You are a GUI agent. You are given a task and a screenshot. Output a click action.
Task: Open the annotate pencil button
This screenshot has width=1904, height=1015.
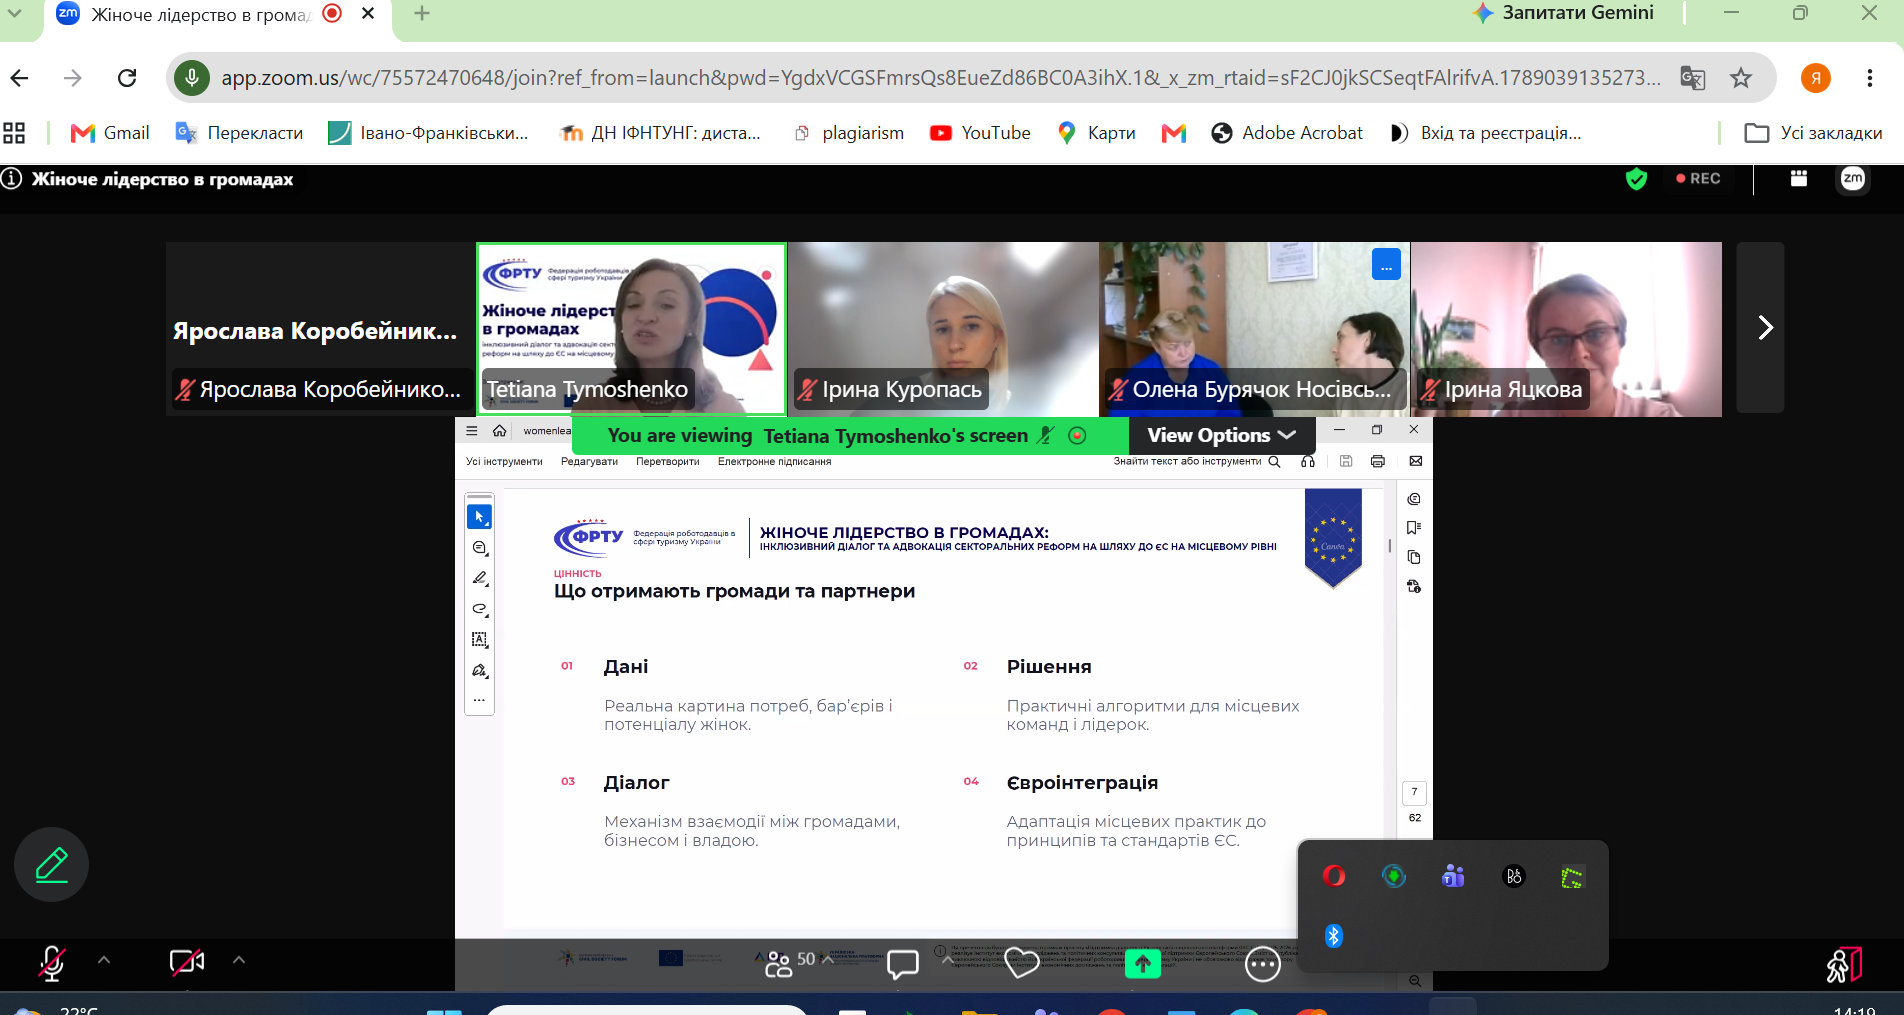pos(51,865)
